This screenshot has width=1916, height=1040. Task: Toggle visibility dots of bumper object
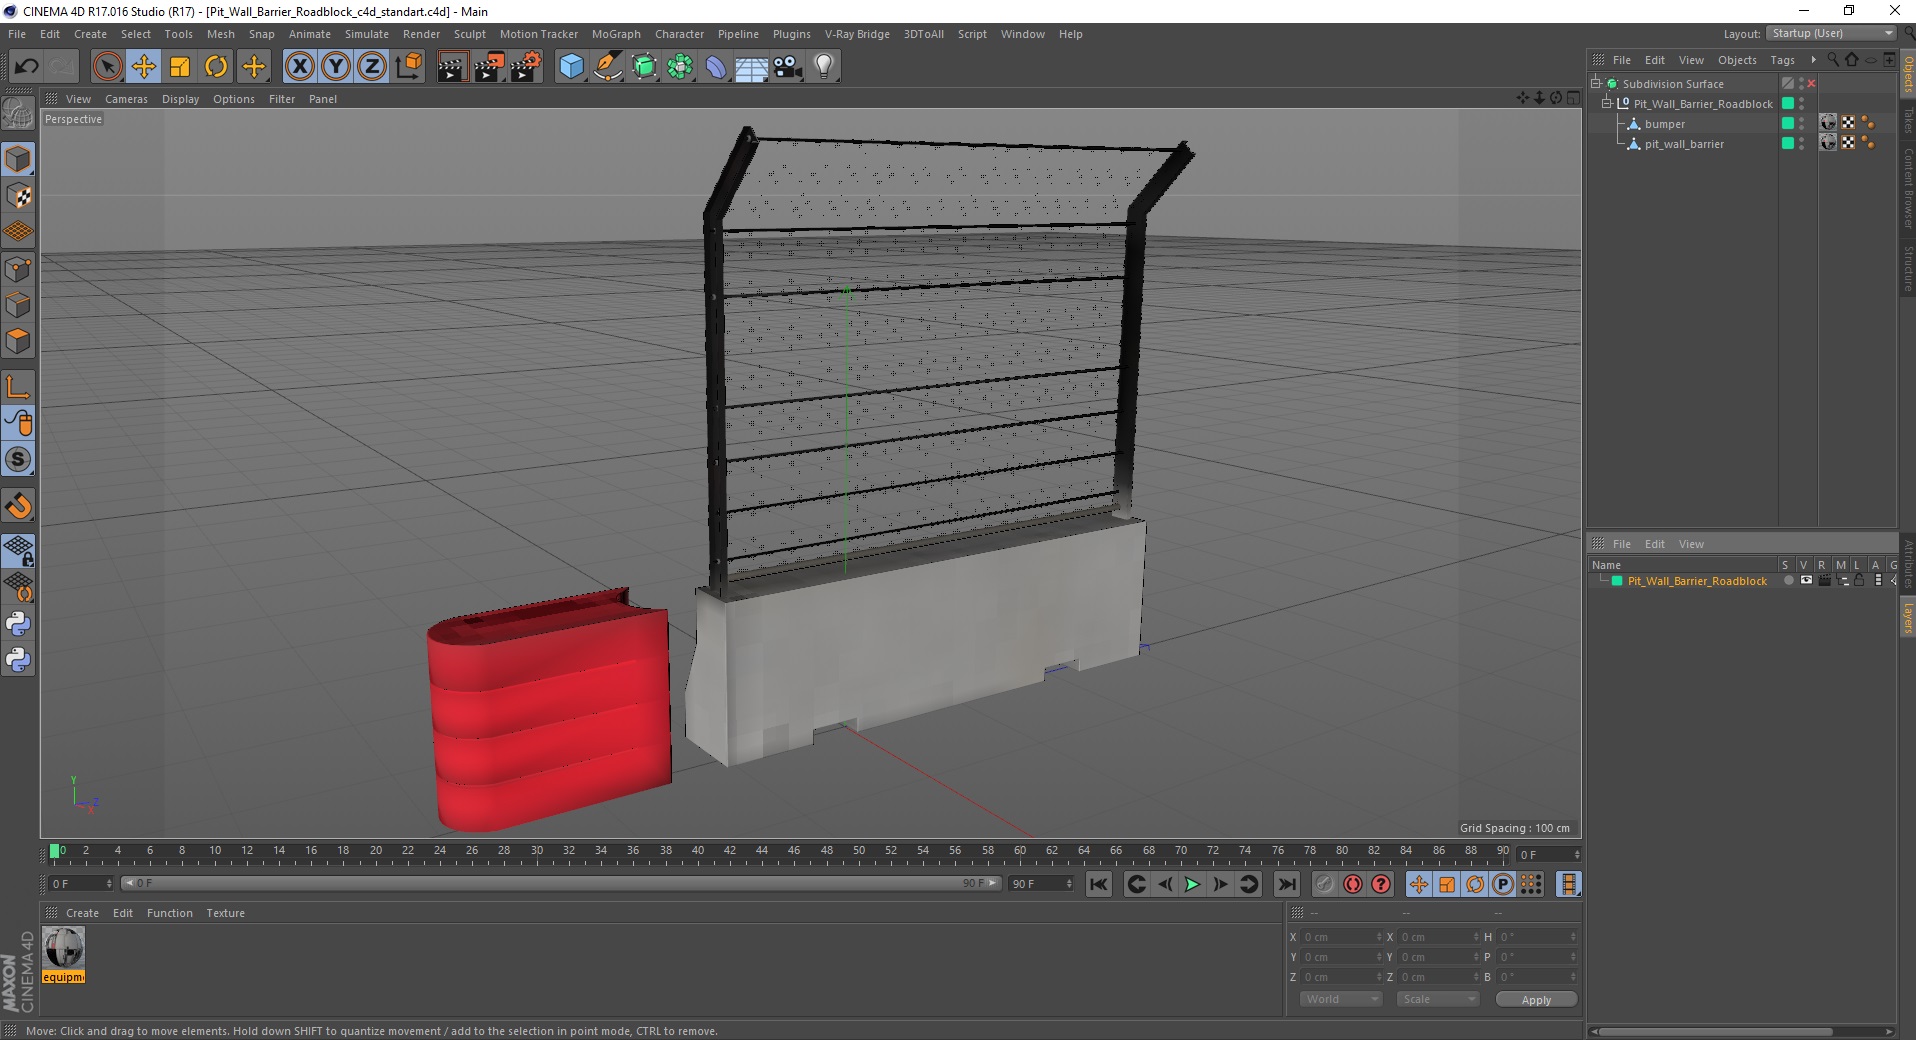pyautogui.click(x=1802, y=124)
